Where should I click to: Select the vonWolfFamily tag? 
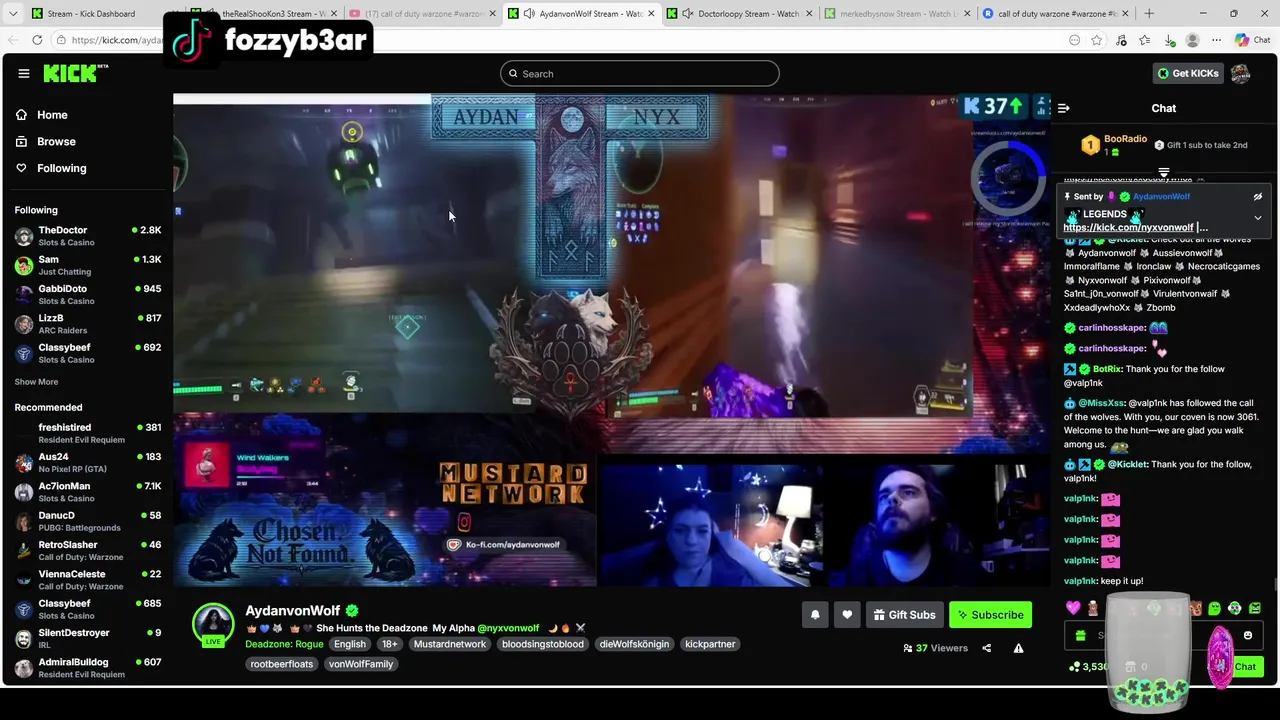click(361, 664)
